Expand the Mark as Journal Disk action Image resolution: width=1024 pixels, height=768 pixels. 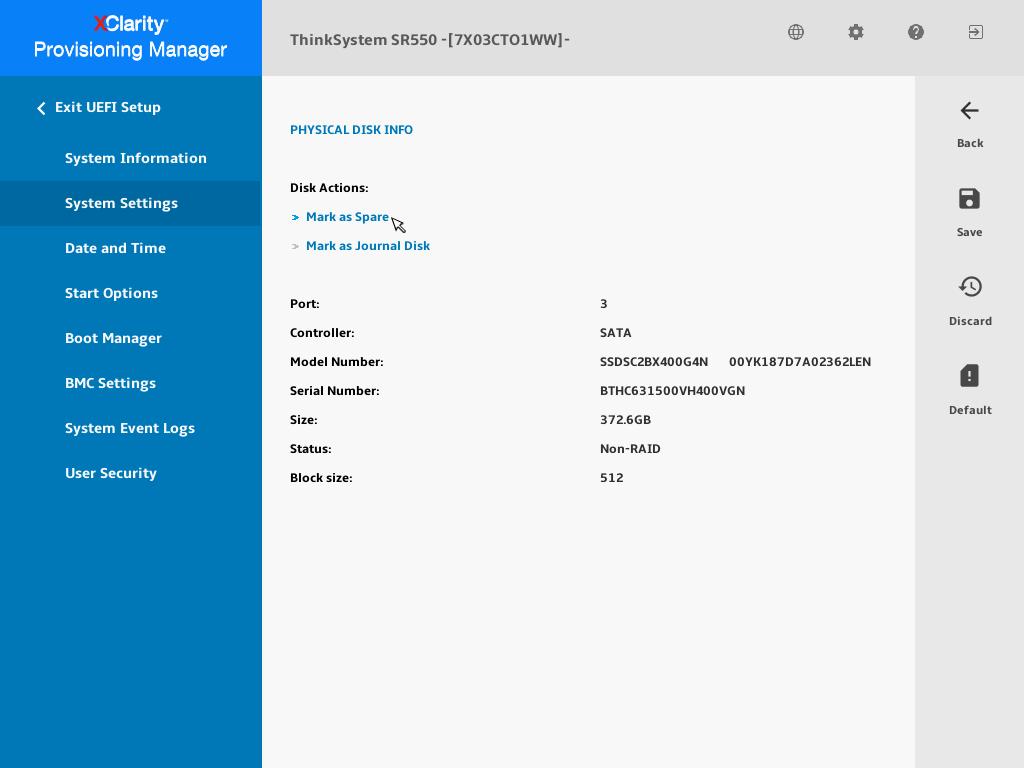[296, 246]
